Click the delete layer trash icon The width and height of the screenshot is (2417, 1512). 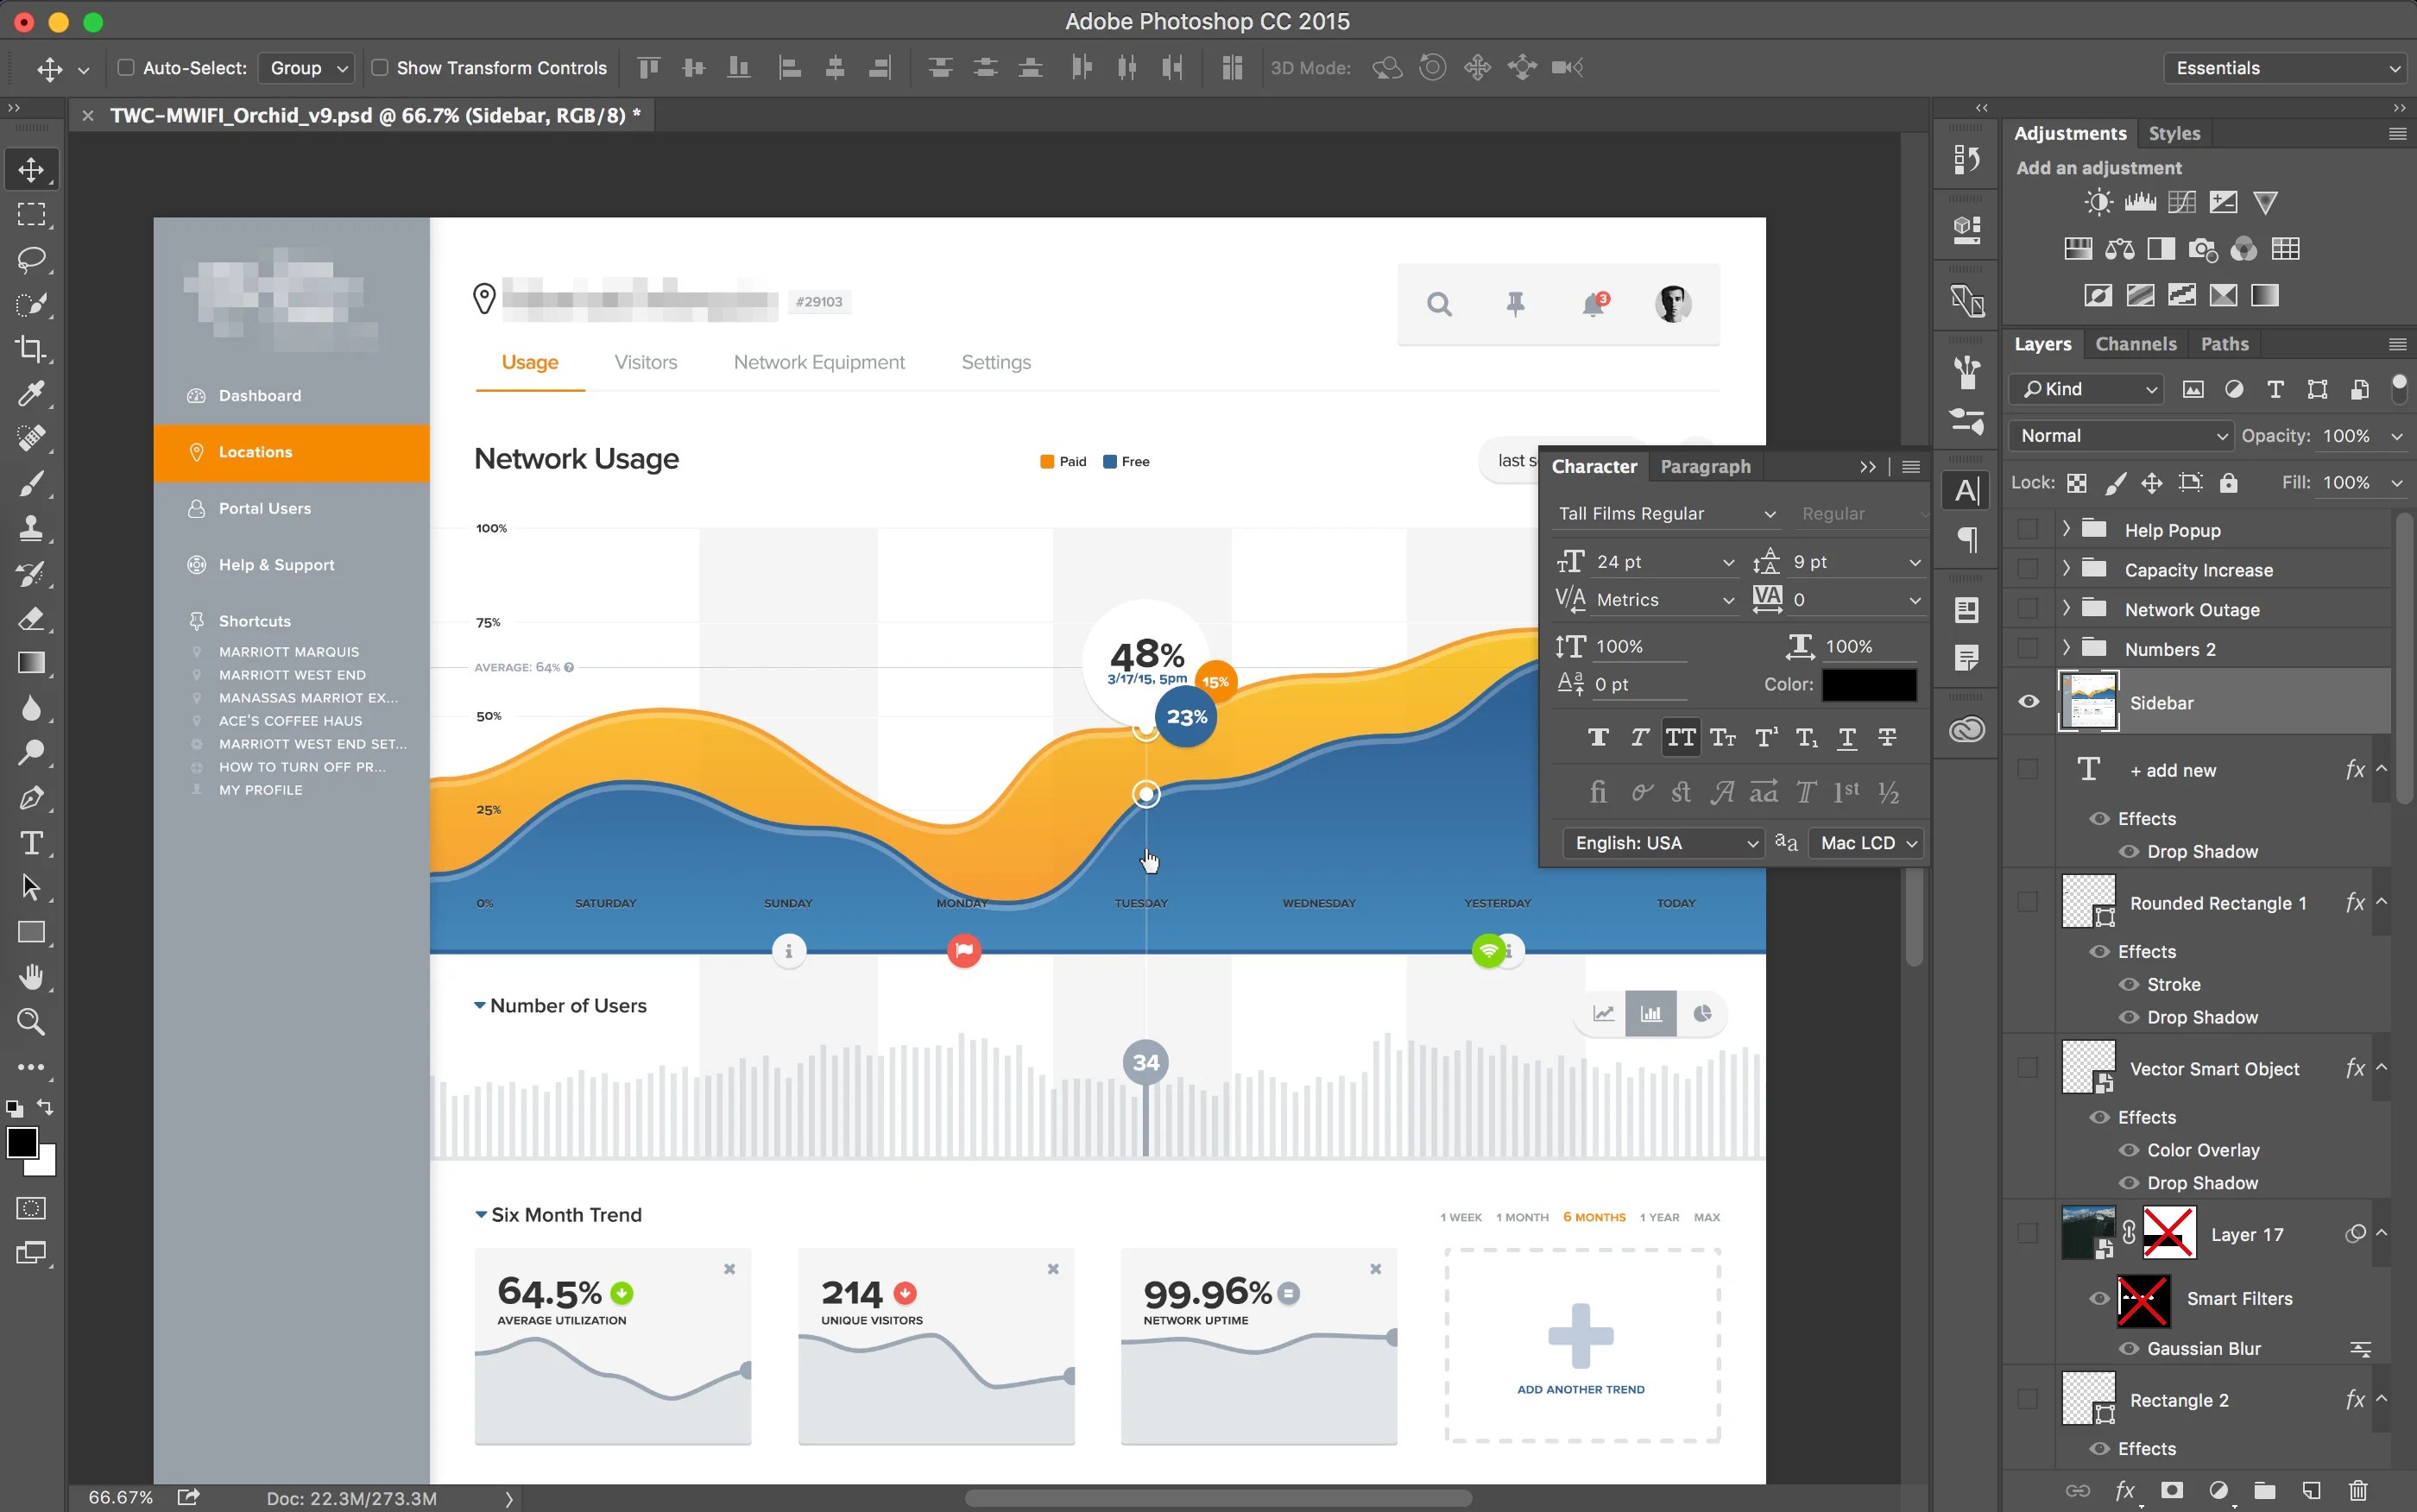click(2358, 1490)
